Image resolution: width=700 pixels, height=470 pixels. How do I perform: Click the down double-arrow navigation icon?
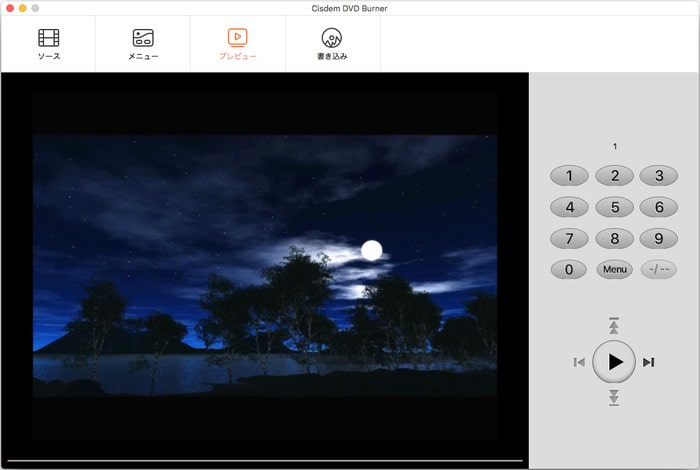[x=614, y=397]
